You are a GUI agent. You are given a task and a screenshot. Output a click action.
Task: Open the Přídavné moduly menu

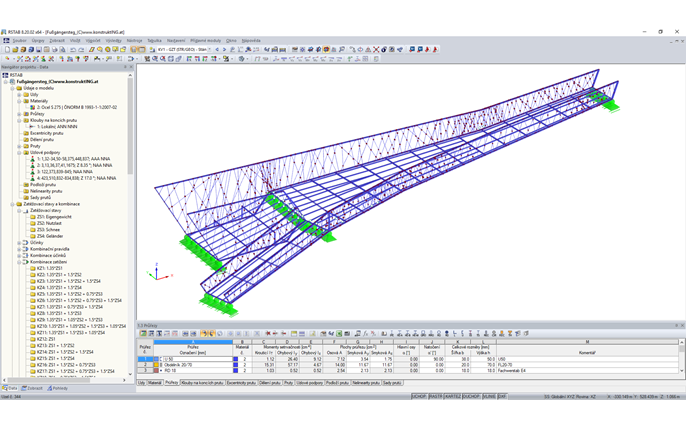click(205, 41)
